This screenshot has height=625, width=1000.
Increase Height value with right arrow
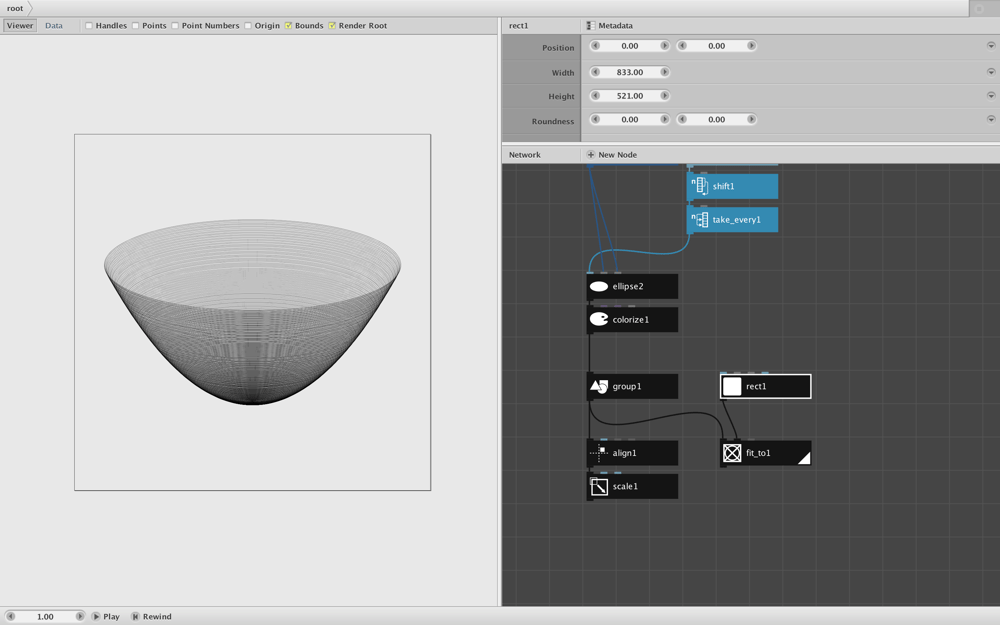665,96
